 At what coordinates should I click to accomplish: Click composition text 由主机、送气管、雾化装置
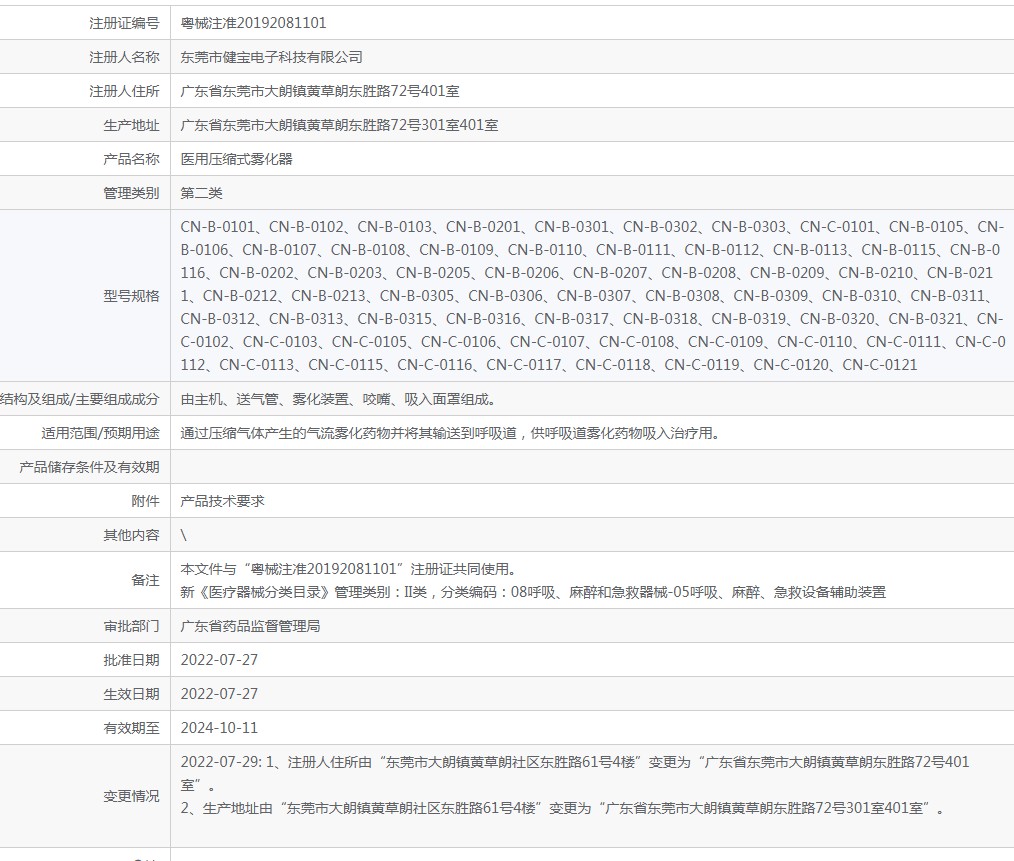click(x=338, y=400)
